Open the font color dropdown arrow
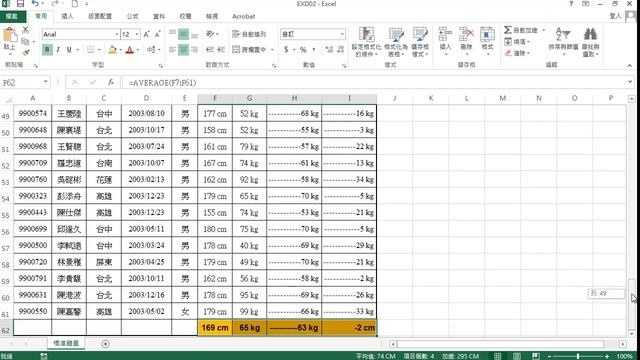 click(138, 50)
